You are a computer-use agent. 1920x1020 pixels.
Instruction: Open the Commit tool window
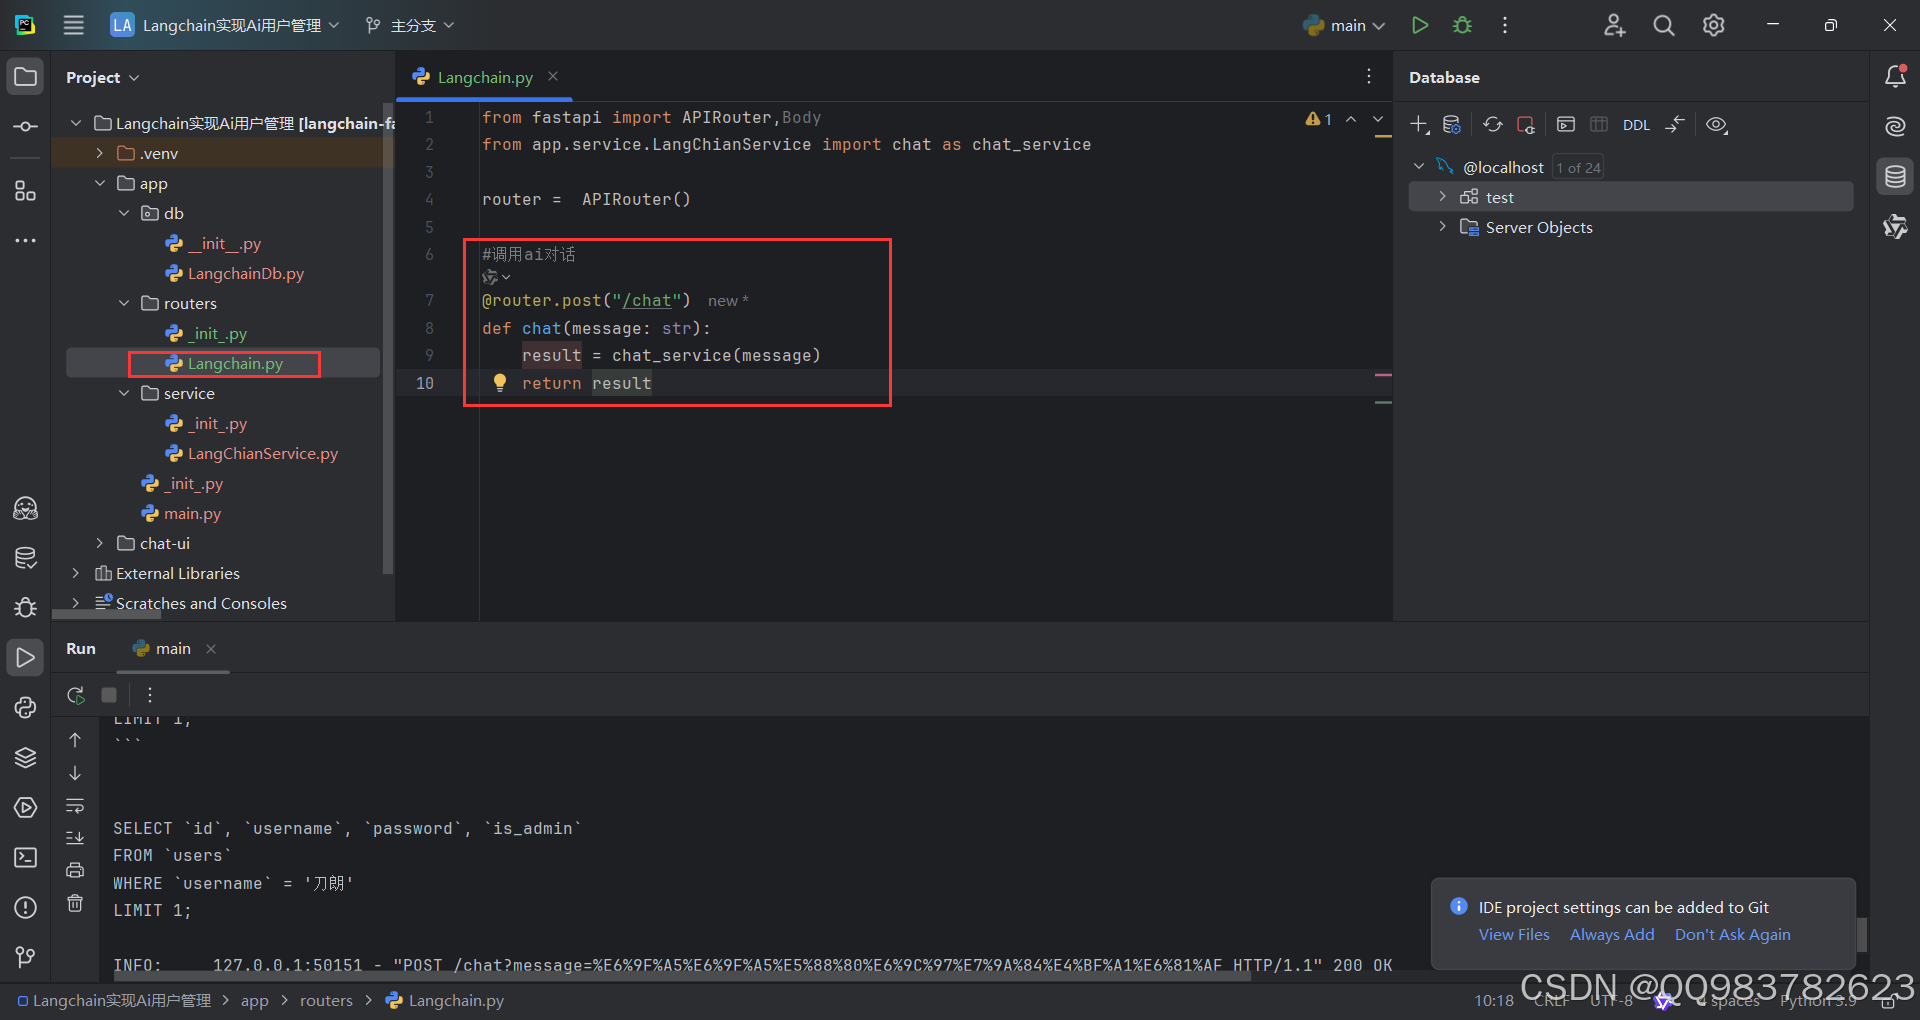pos(26,127)
